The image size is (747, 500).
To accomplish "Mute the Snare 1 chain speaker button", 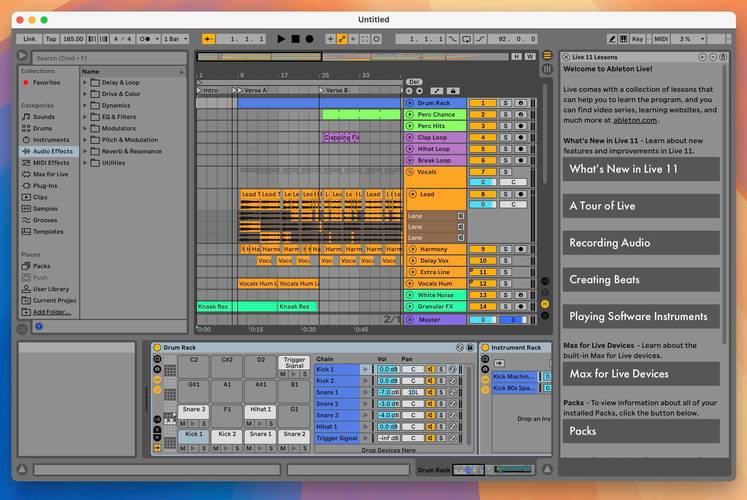I will pos(431,393).
